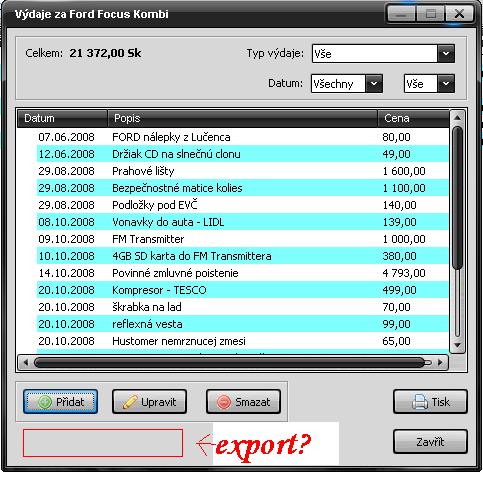Click the red minus icon on Smazat
The height and width of the screenshot is (479, 483).
point(224,402)
